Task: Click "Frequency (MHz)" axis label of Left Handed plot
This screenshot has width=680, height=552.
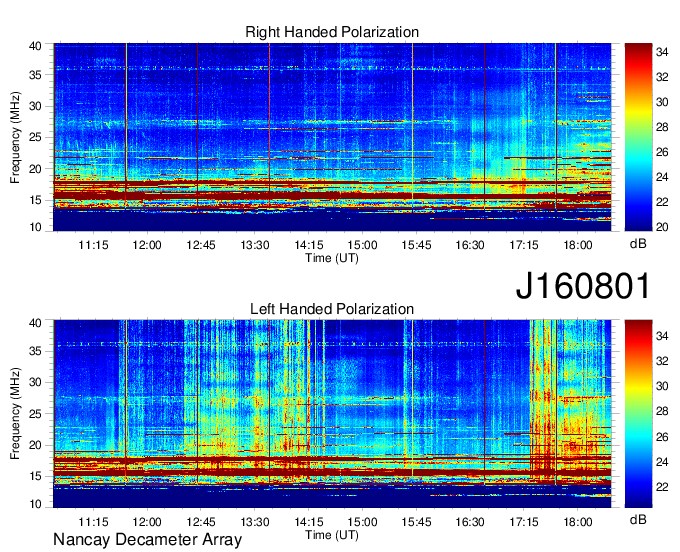Action: click(15, 414)
